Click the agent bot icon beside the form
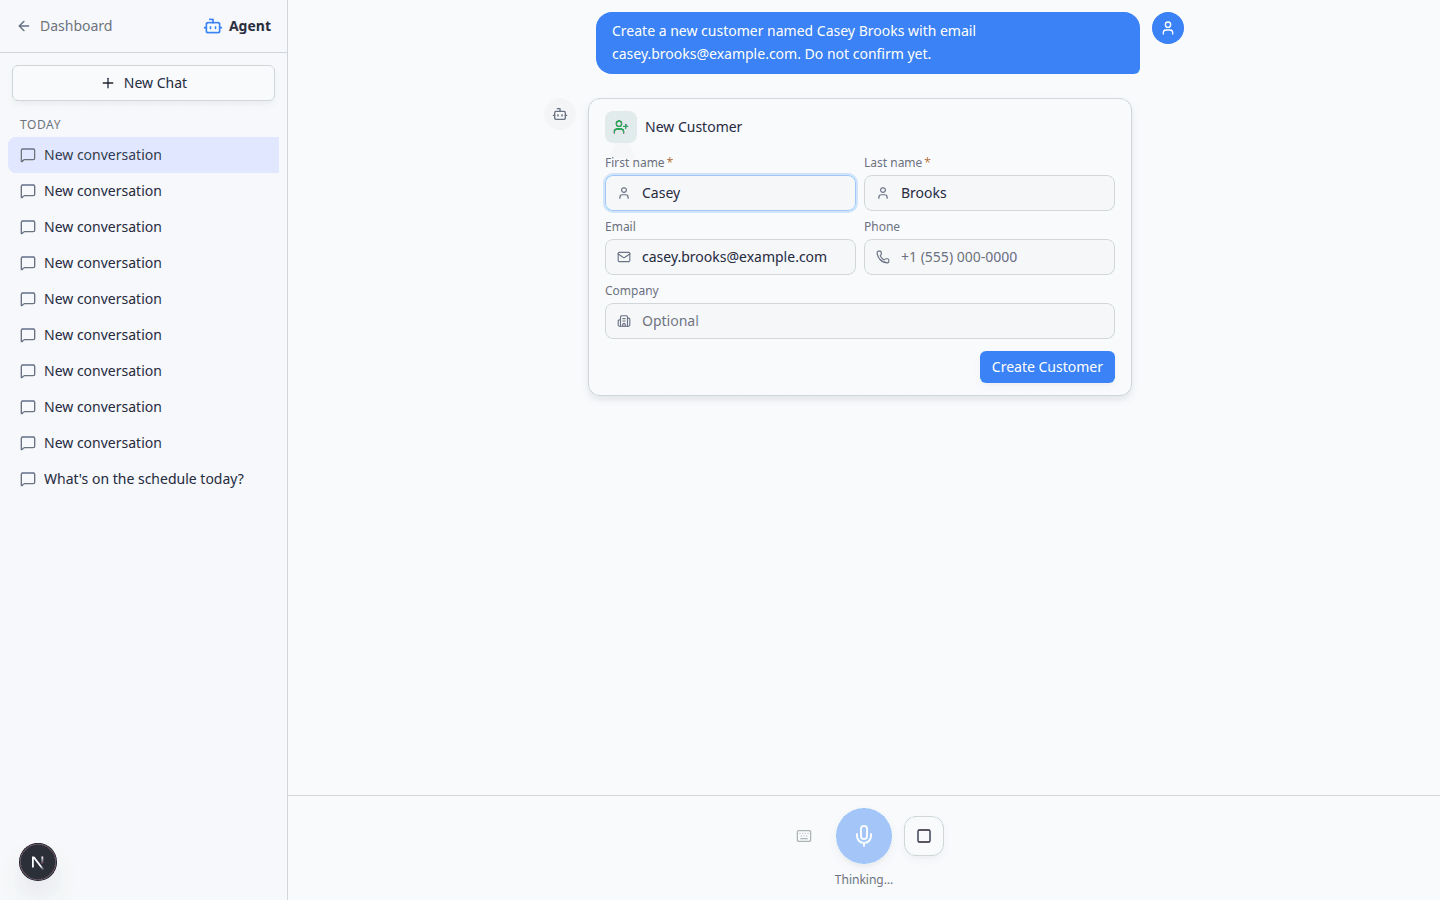Viewport: 1440px width, 900px height. point(560,114)
